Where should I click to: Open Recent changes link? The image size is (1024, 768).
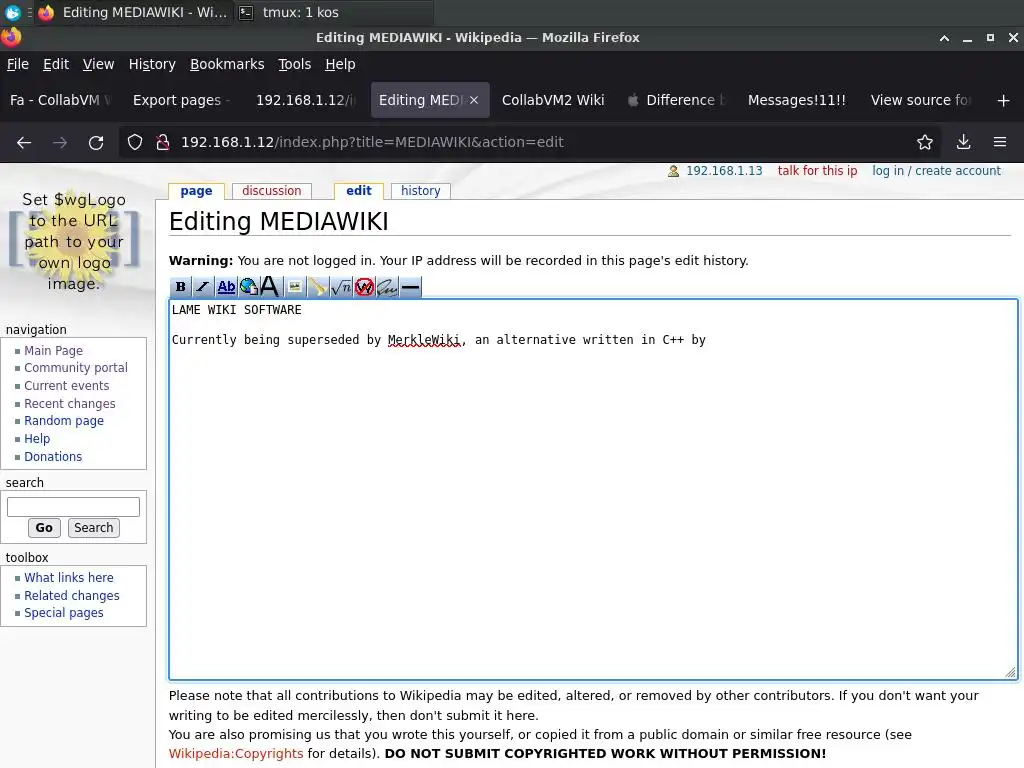(x=70, y=404)
